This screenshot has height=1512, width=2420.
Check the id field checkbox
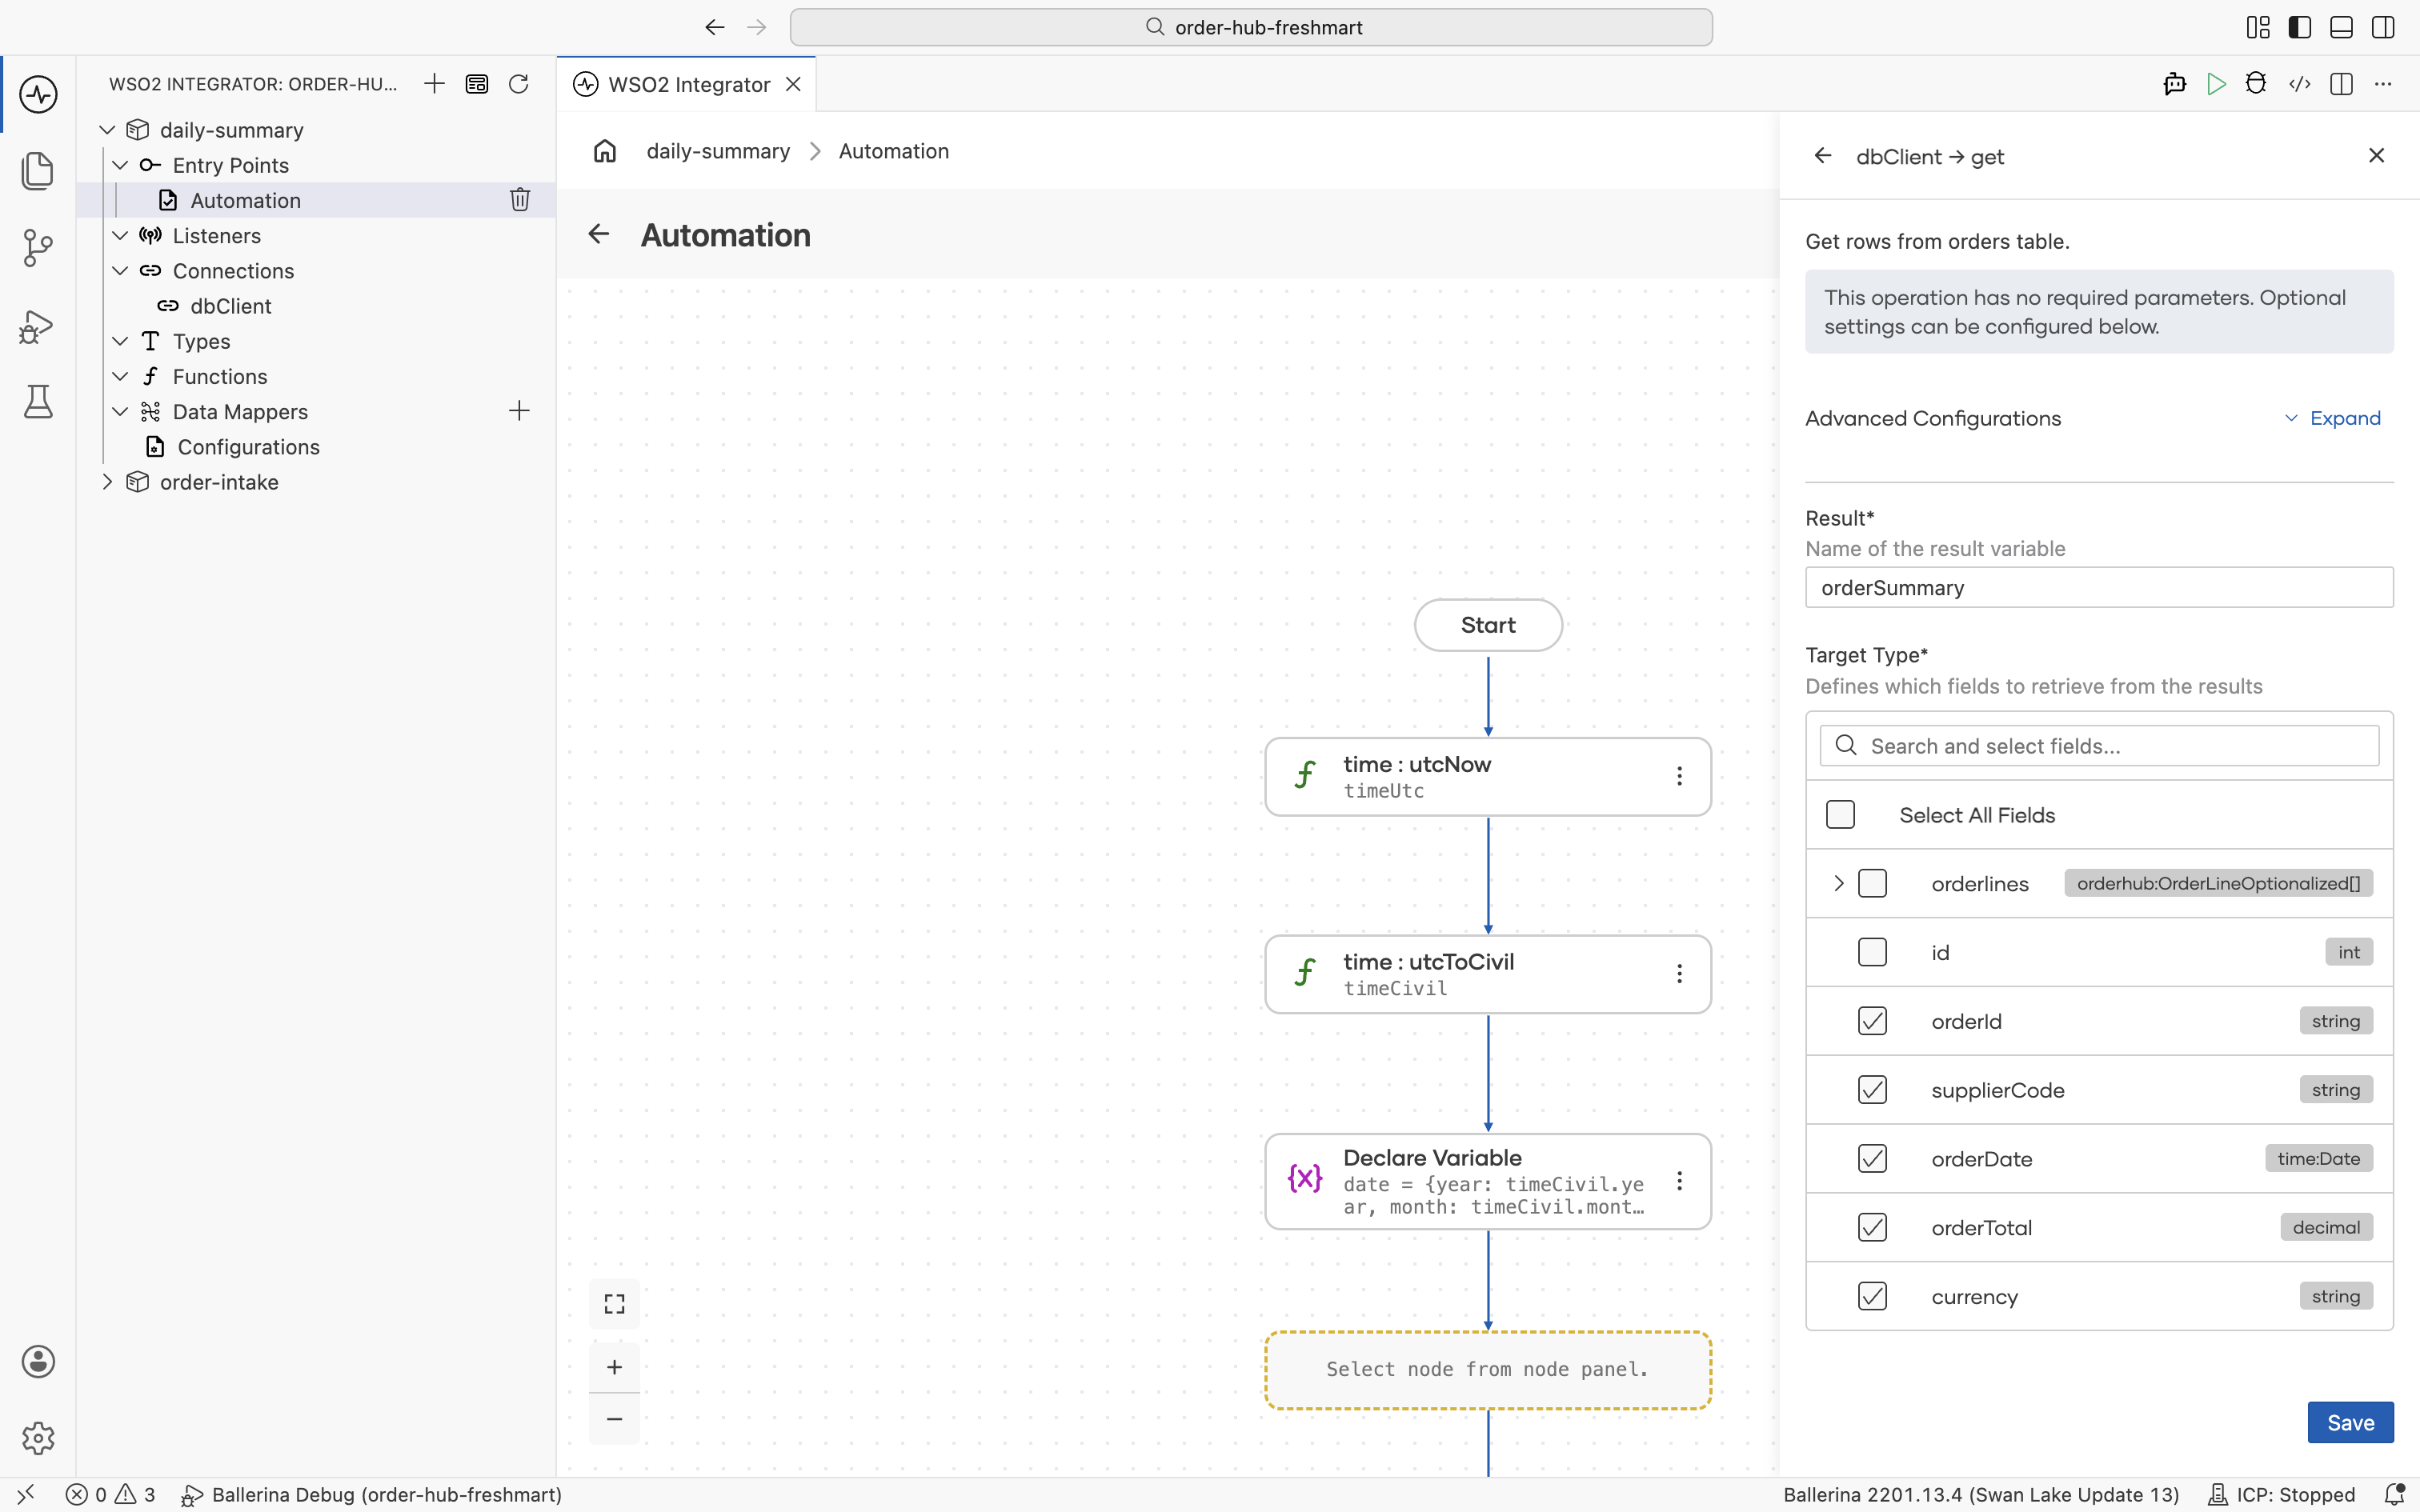1872,952
